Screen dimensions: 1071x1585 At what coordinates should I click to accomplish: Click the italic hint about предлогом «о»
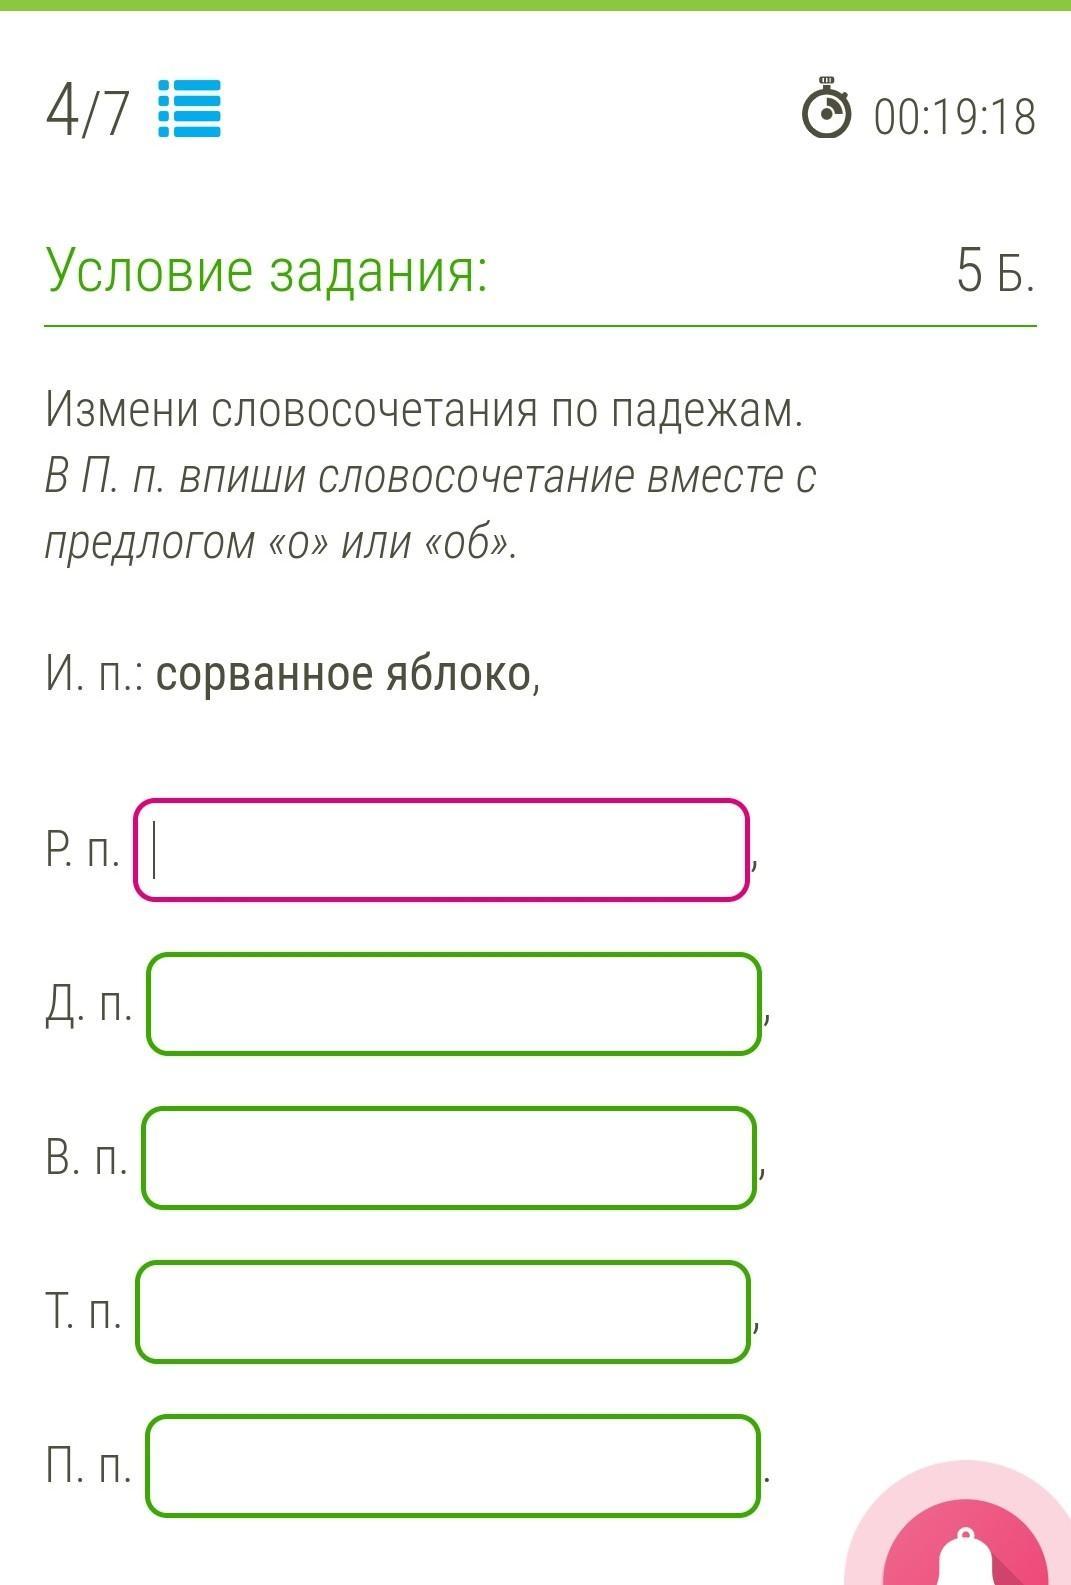[430, 509]
